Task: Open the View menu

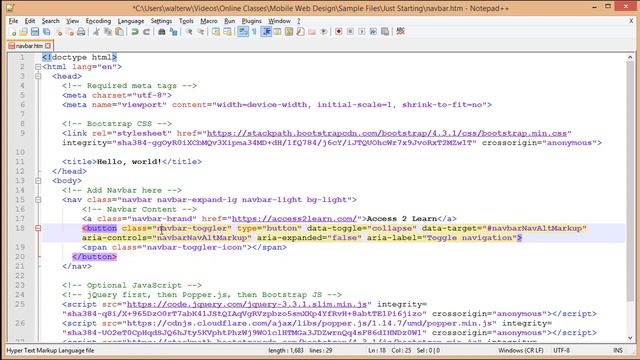Action: click(x=73, y=21)
